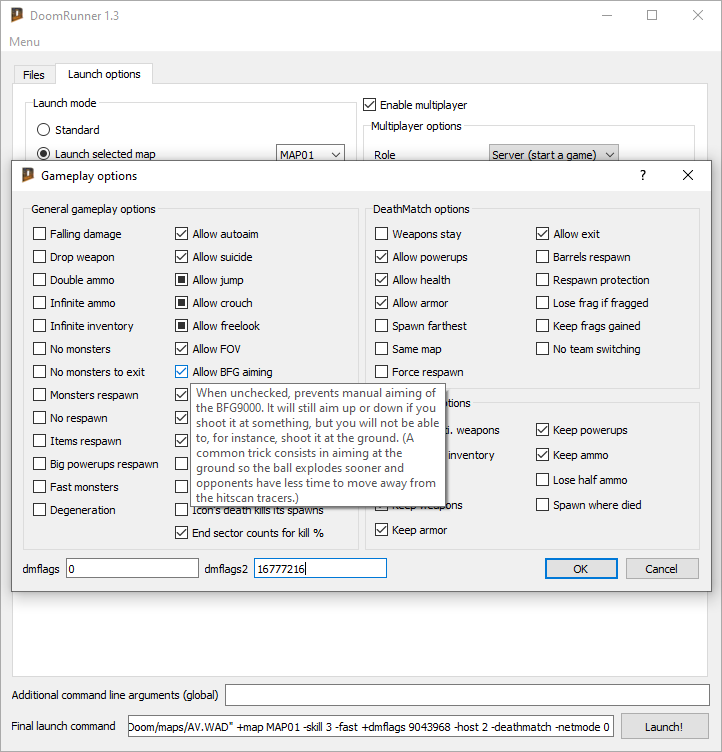The image size is (722, 752).
Task: Select Launch selected map radio button
Action: [x=43, y=153]
